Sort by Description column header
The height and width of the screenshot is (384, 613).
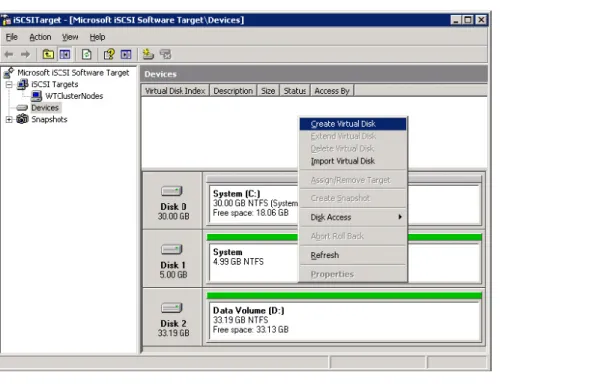(233, 91)
